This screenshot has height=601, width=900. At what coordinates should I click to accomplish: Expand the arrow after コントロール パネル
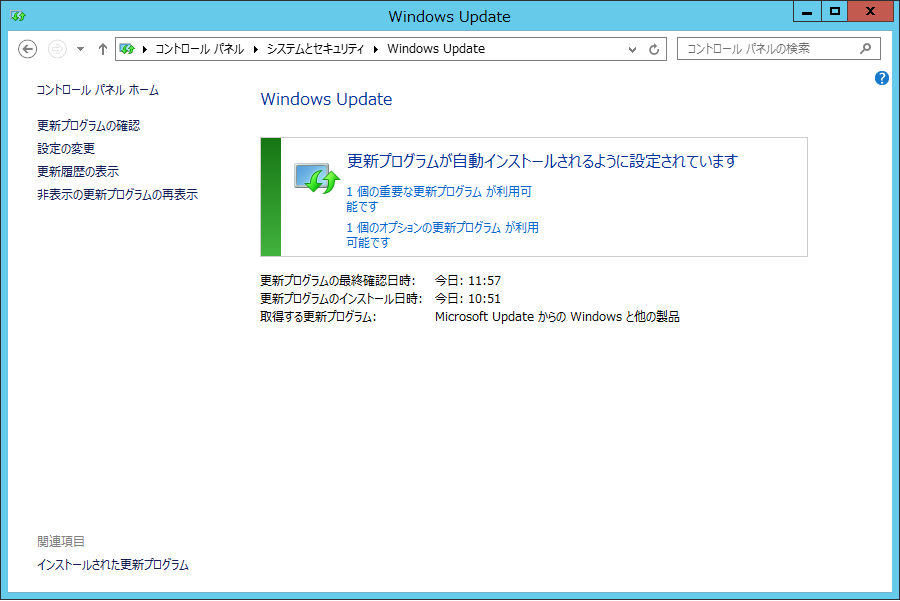(256, 49)
